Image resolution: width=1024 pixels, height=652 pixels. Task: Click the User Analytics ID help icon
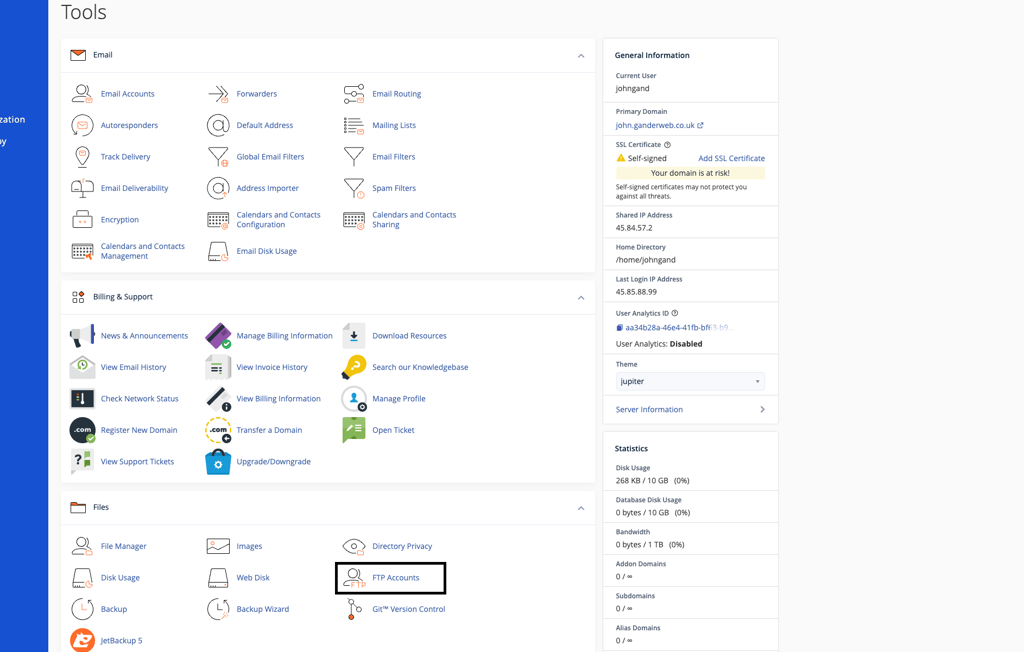[x=675, y=314]
